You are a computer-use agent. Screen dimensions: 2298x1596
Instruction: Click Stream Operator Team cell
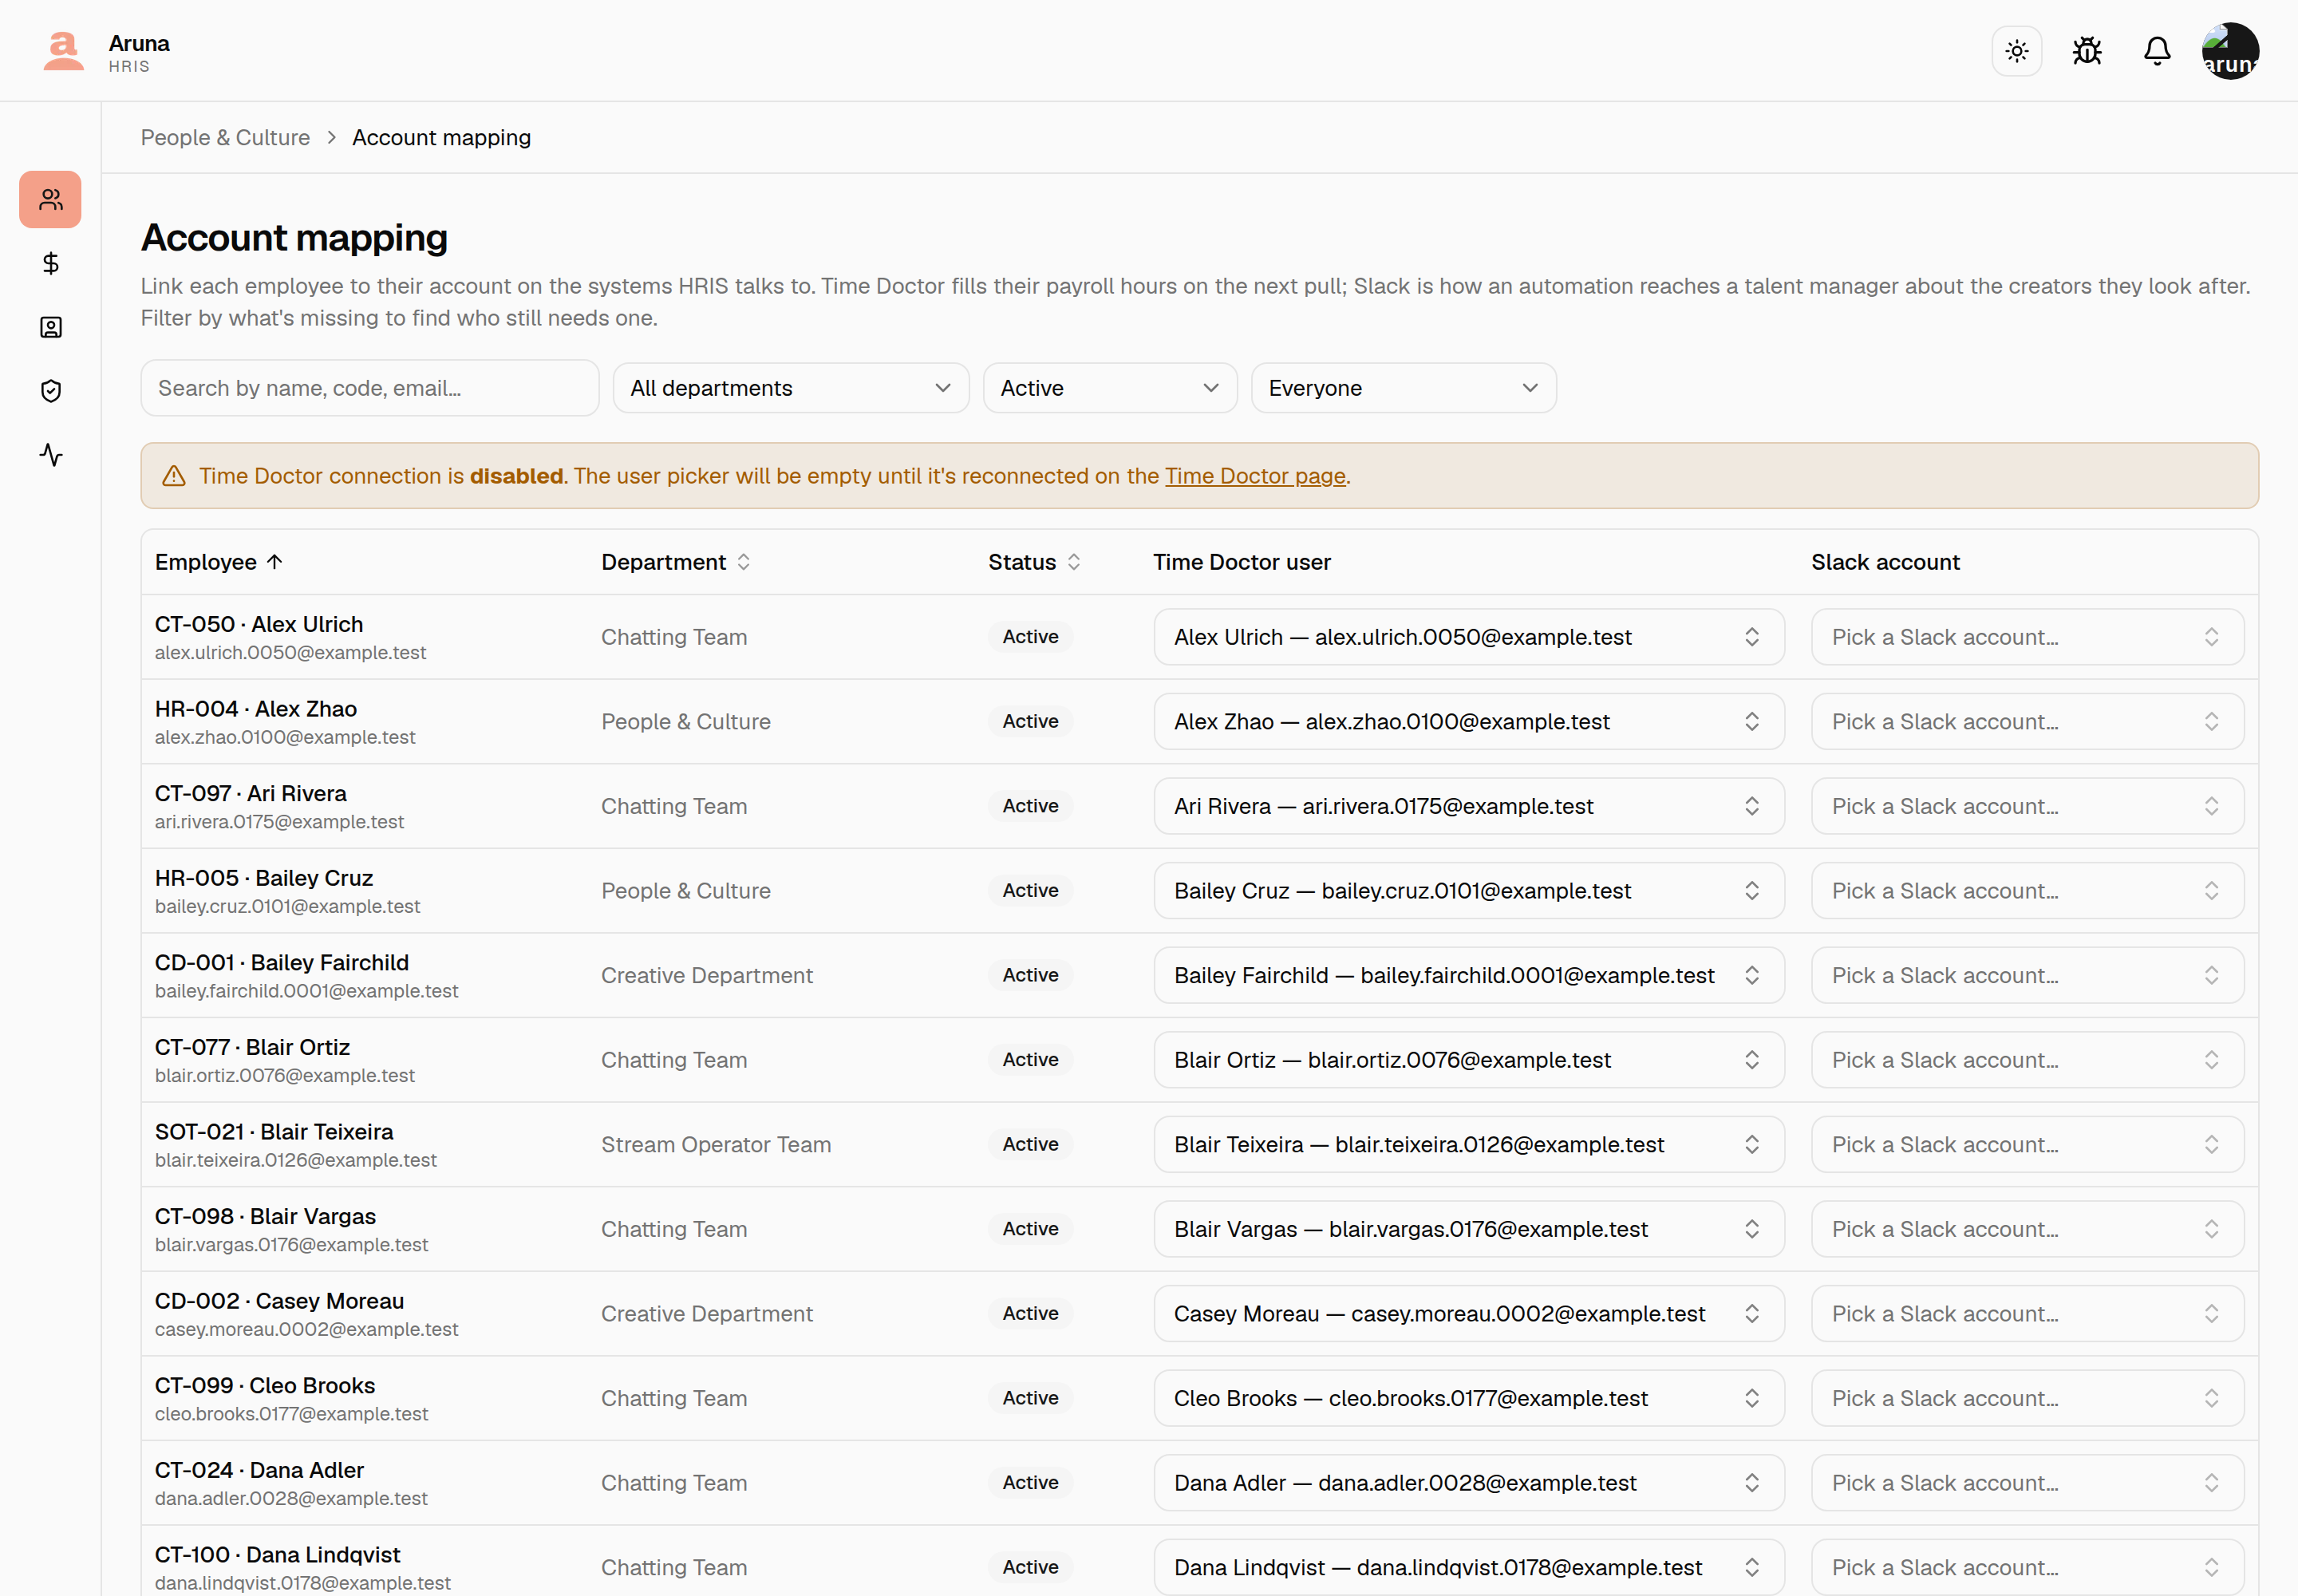(716, 1144)
